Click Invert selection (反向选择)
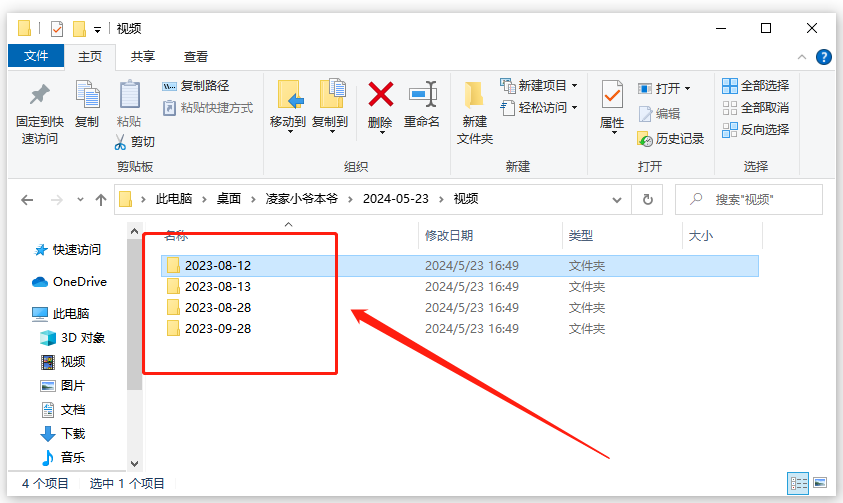The width and height of the screenshot is (843, 503). [x=755, y=130]
